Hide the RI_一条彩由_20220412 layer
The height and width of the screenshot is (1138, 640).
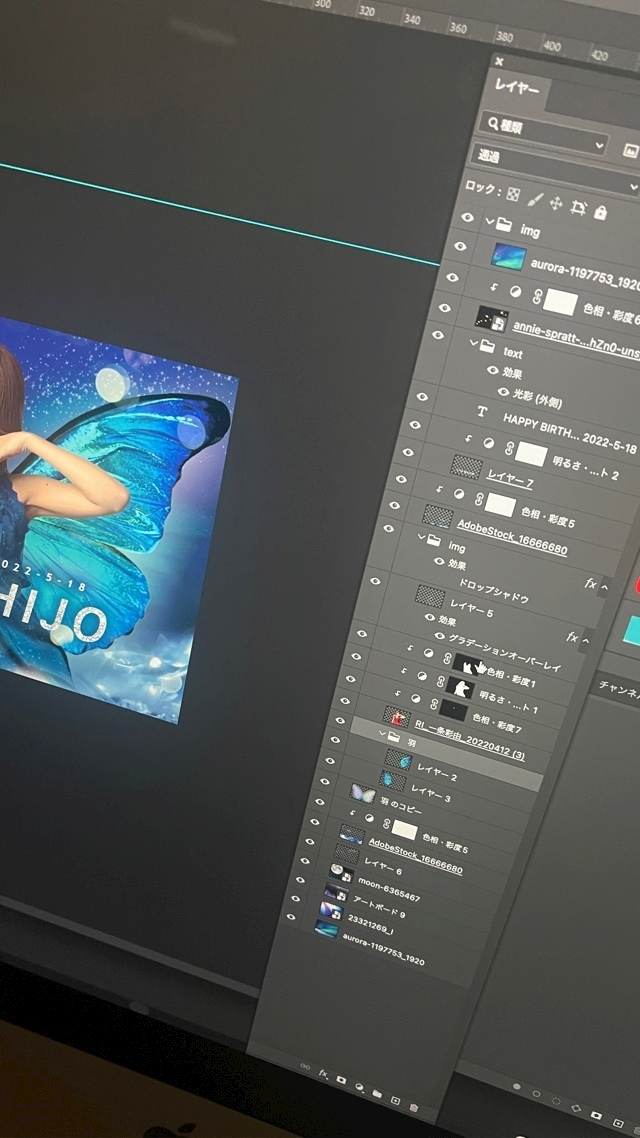click(x=345, y=700)
